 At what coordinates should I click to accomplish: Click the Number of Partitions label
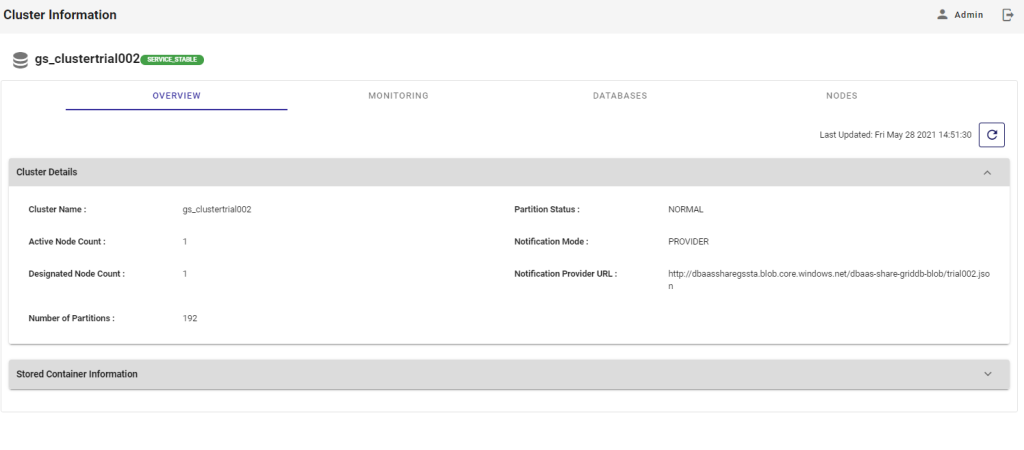point(71,319)
